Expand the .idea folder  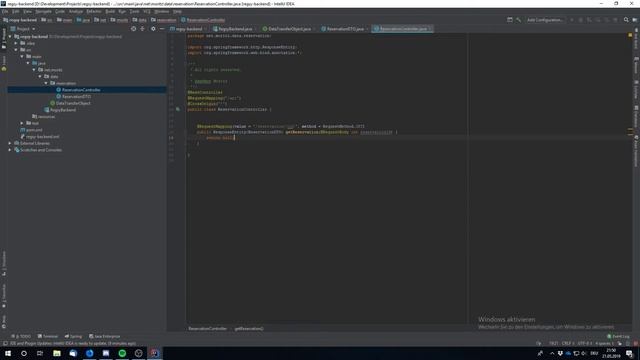[x=16, y=43]
